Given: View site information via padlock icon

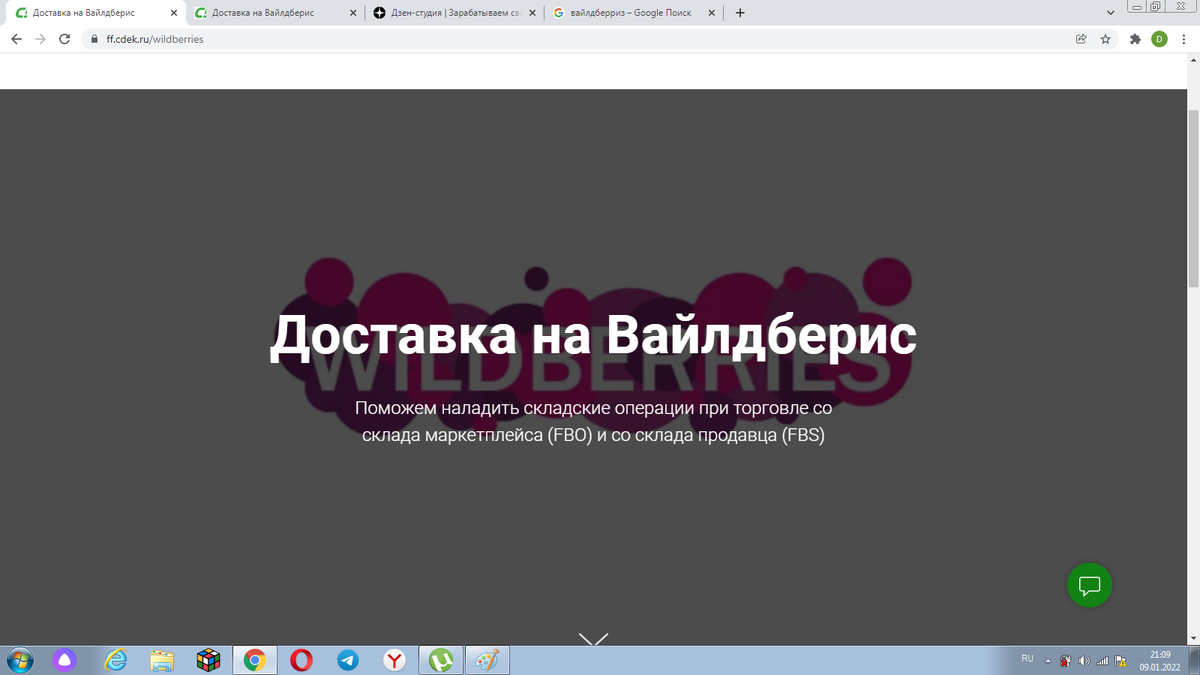Looking at the screenshot, I should [94, 39].
